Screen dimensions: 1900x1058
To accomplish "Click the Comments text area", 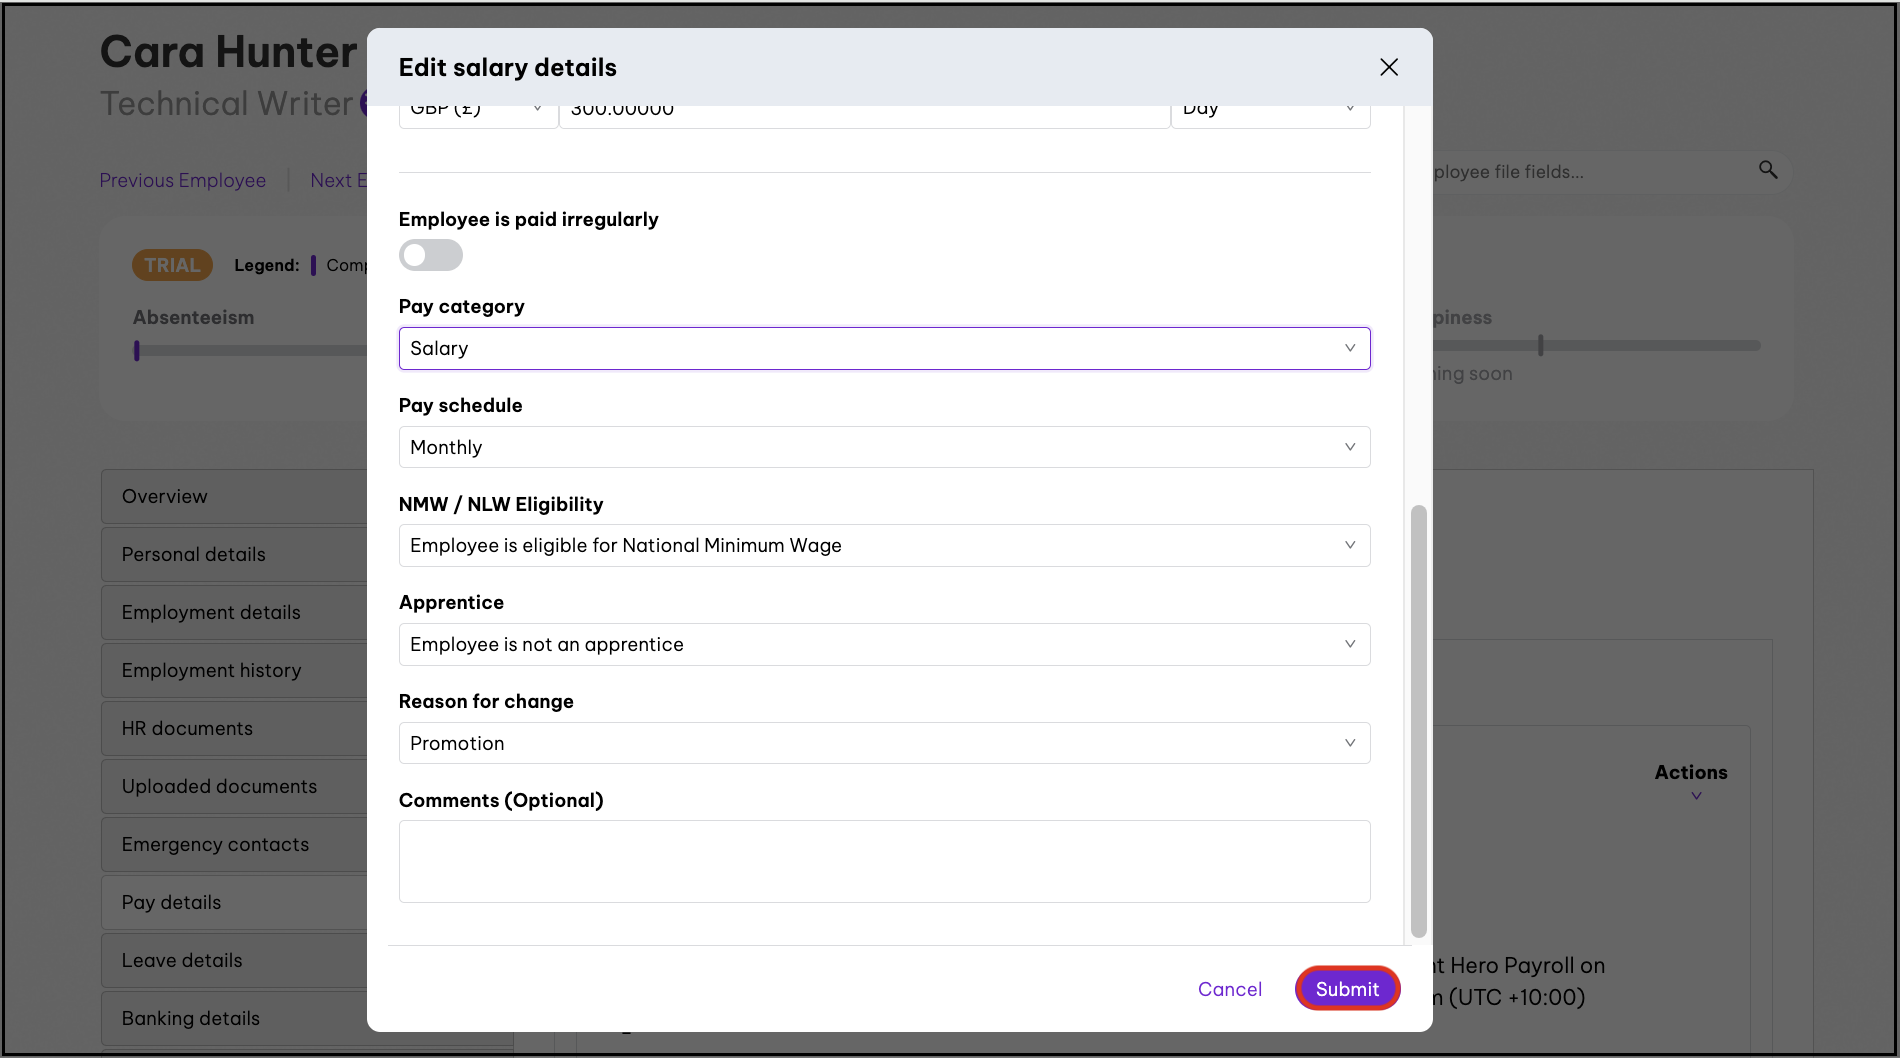I will pyautogui.click(x=884, y=861).
